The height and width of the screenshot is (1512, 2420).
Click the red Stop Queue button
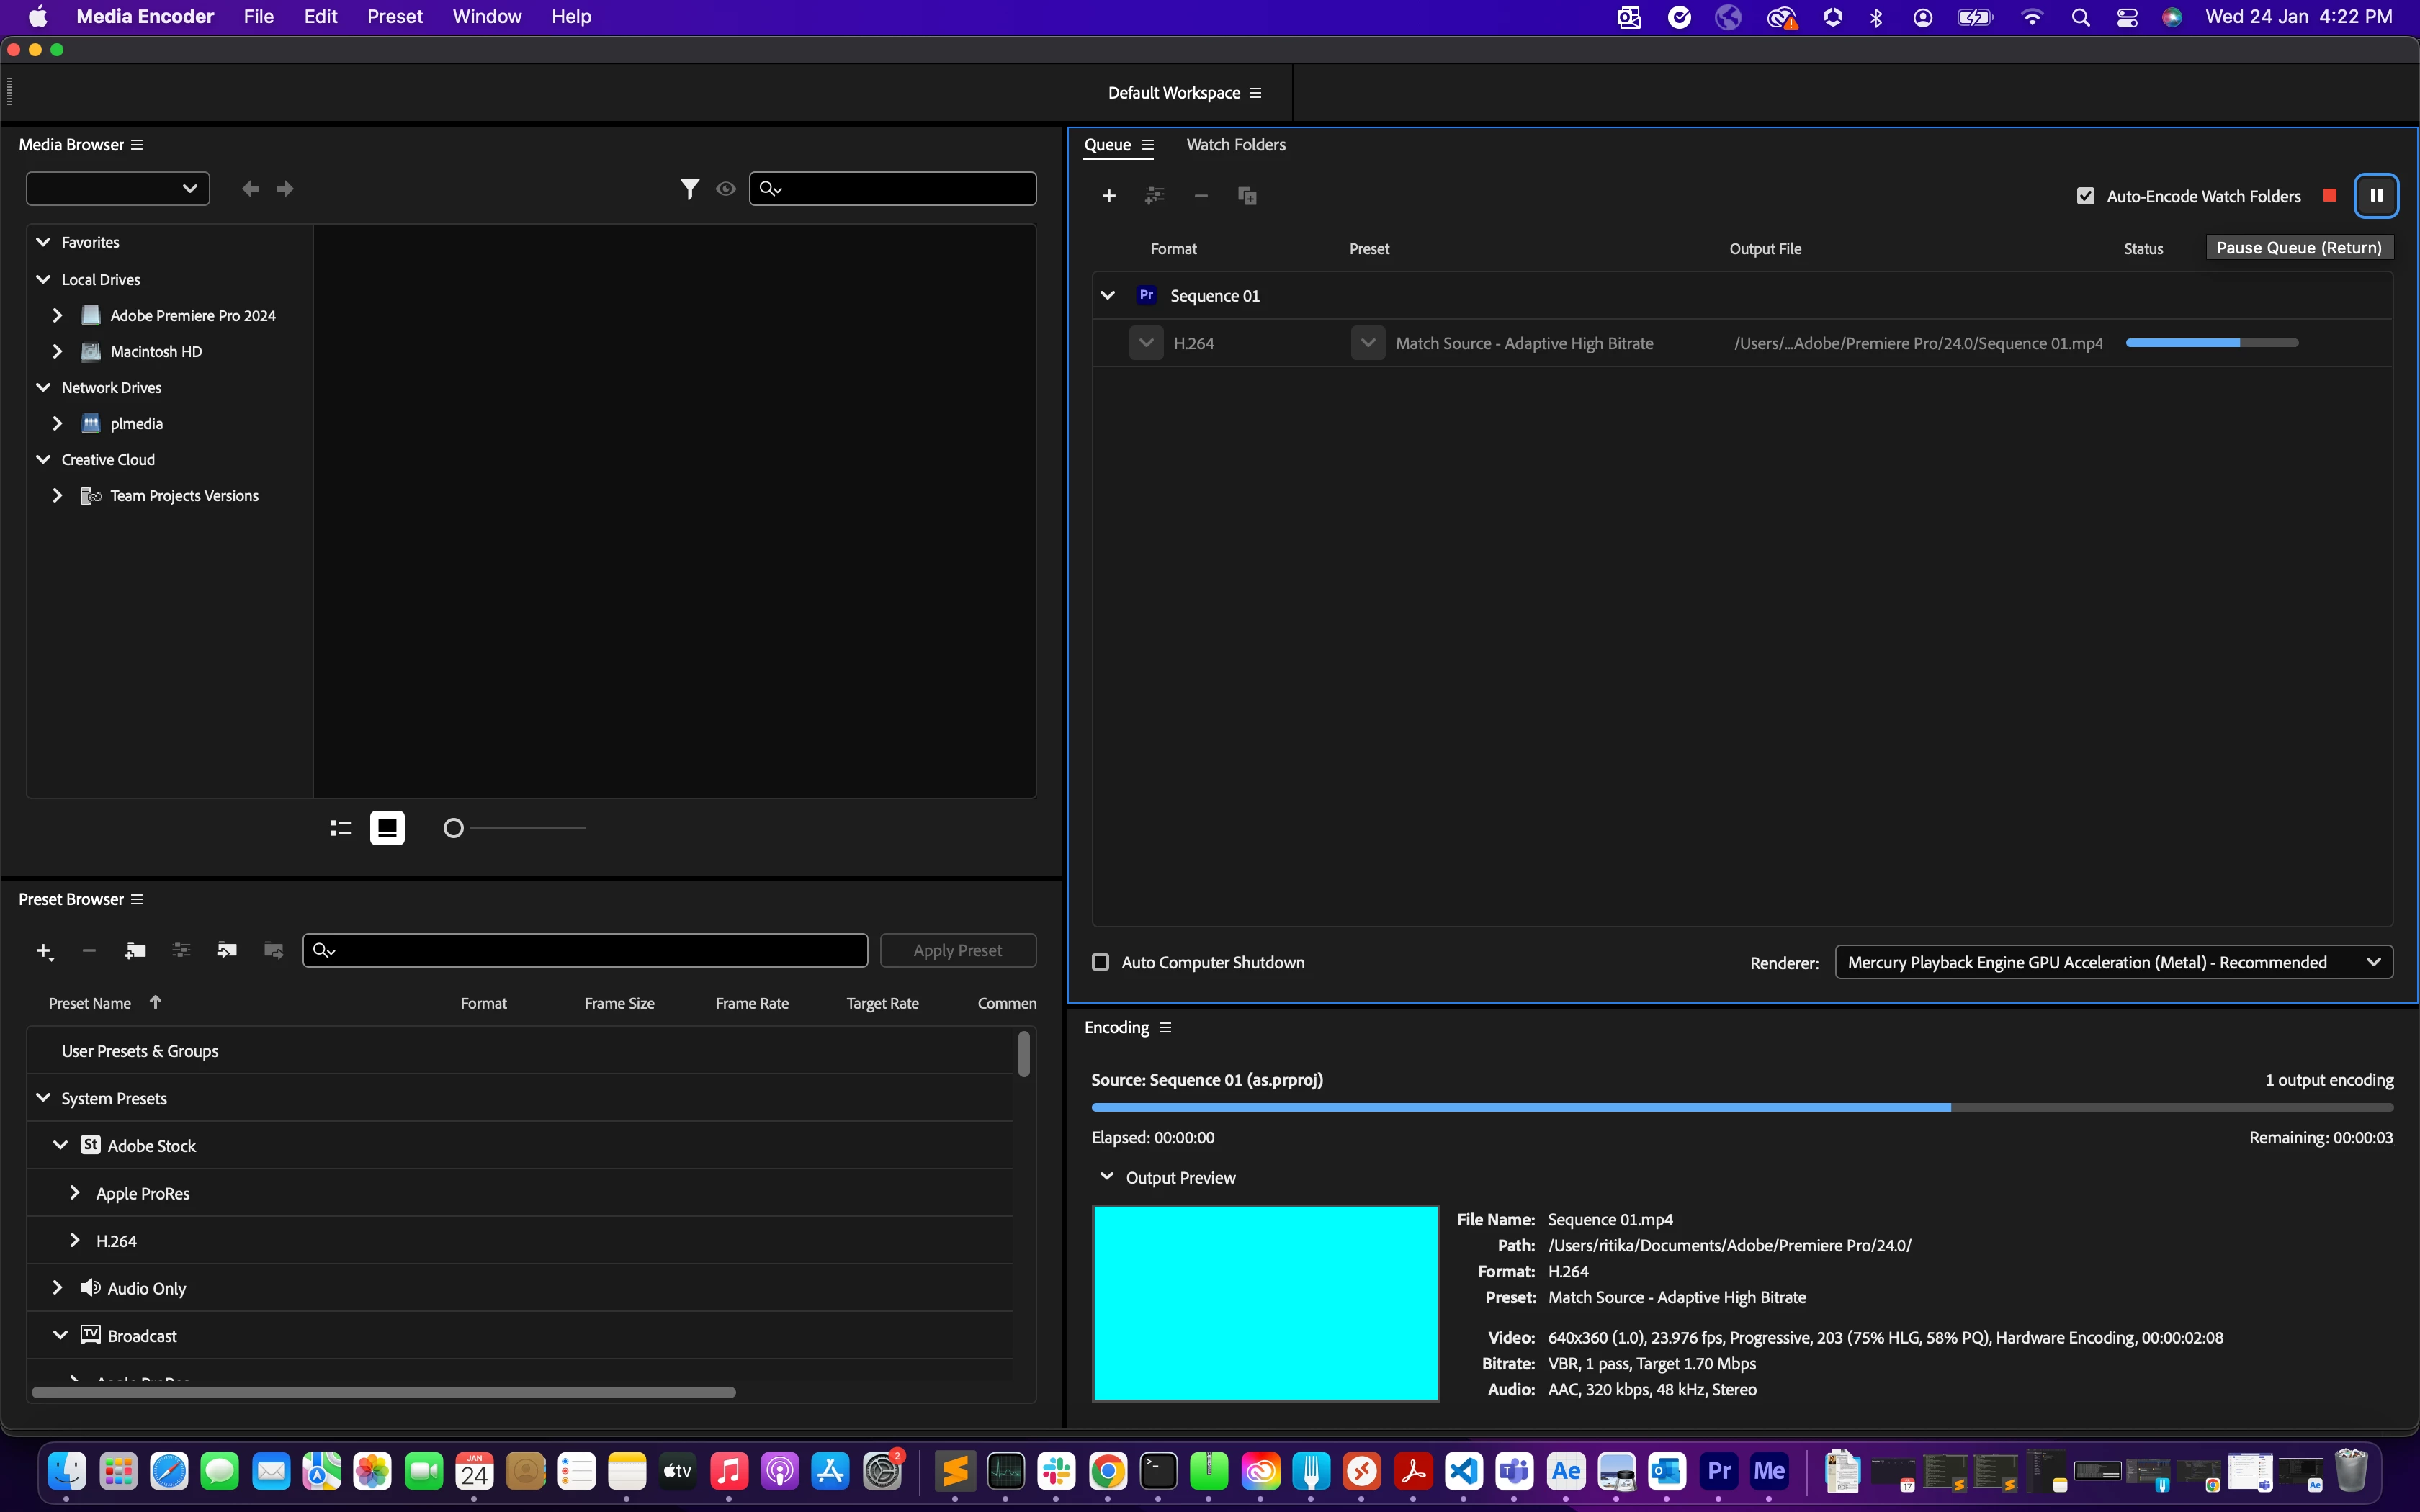[2330, 196]
